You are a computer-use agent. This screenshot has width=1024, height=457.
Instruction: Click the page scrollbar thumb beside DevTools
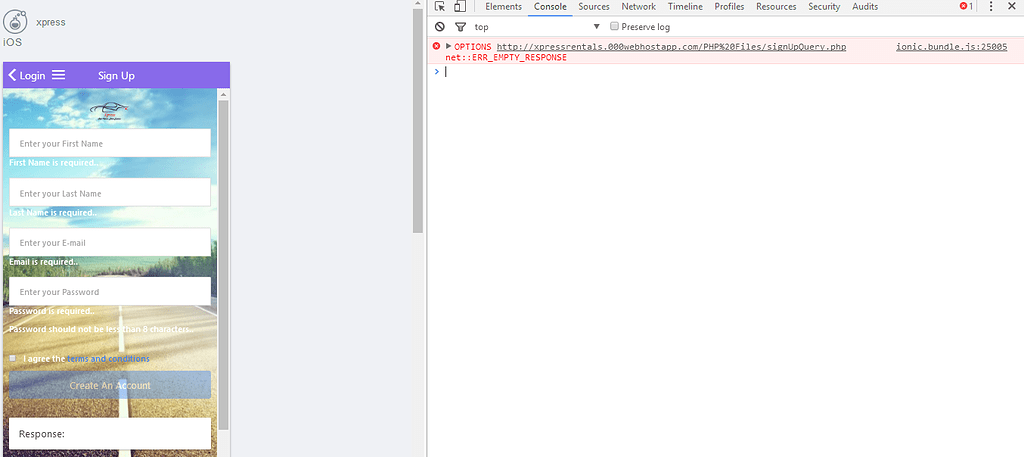point(418,120)
